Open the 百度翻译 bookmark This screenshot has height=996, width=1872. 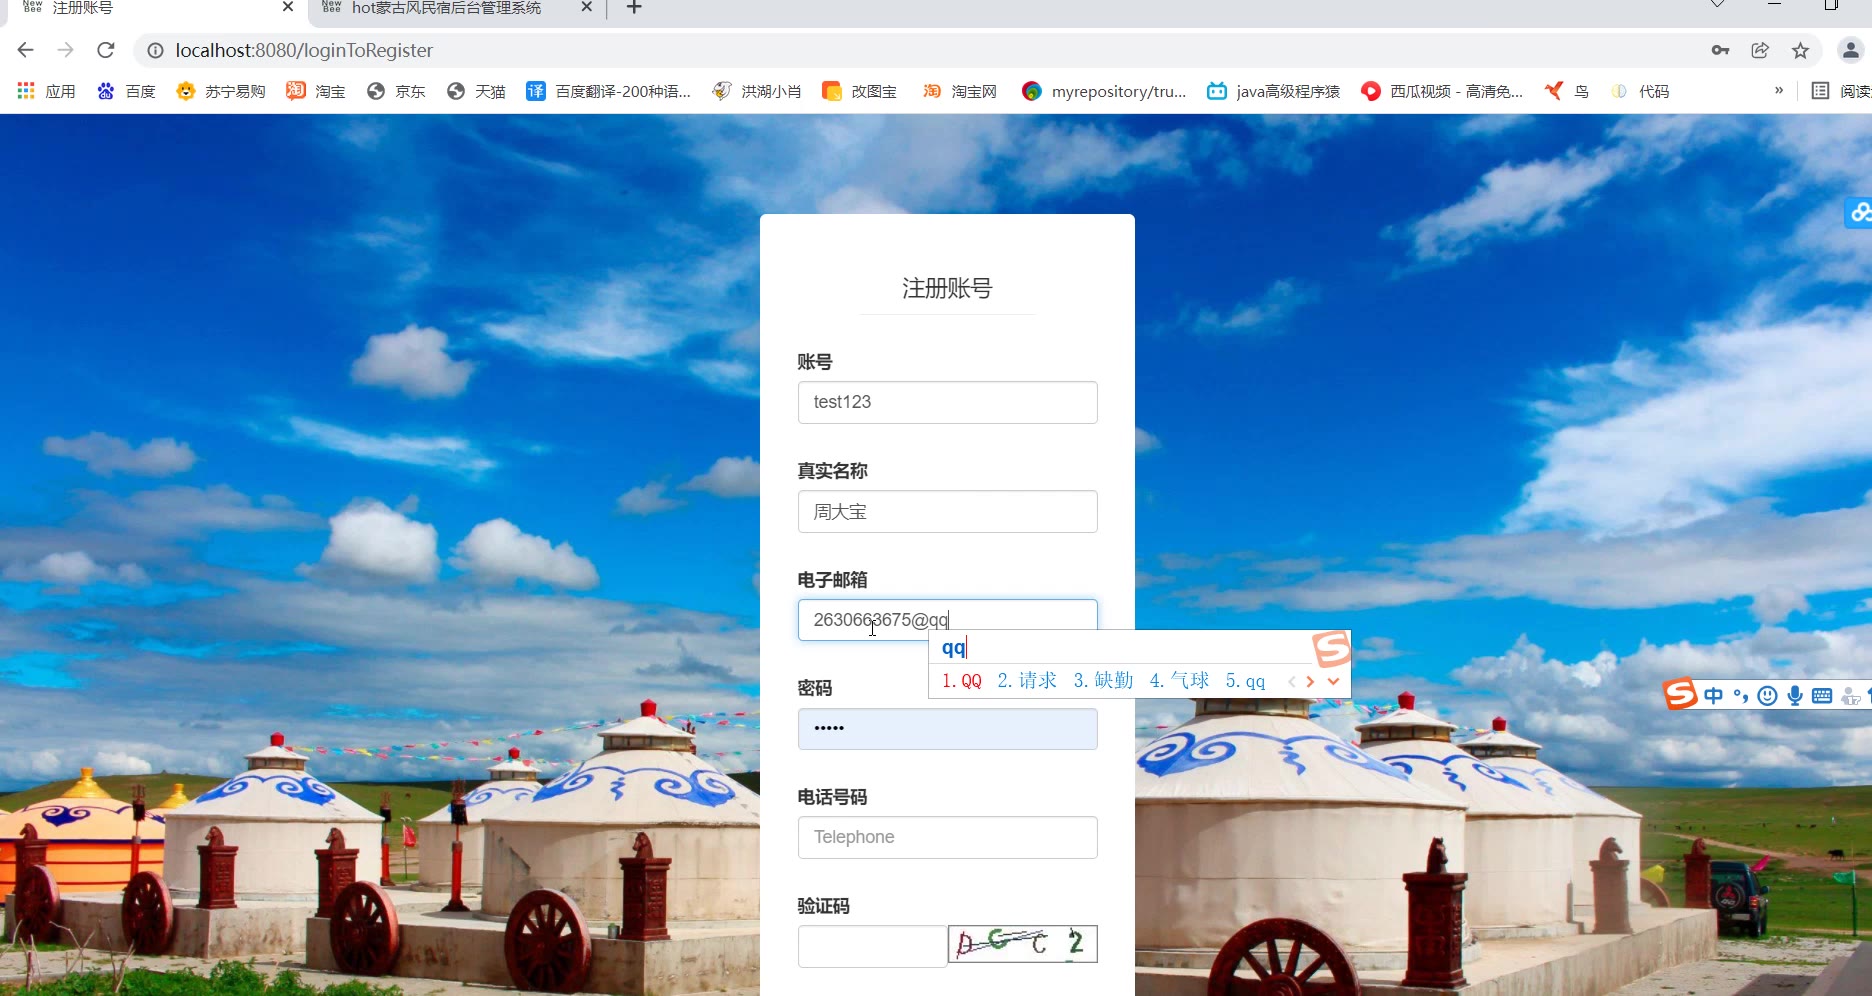609,91
